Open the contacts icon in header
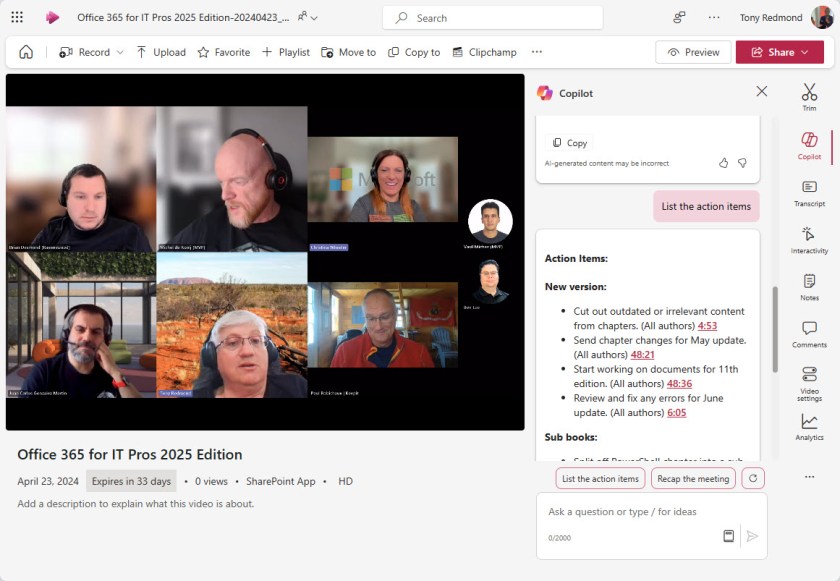This screenshot has height=581, width=840. tap(679, 18)
